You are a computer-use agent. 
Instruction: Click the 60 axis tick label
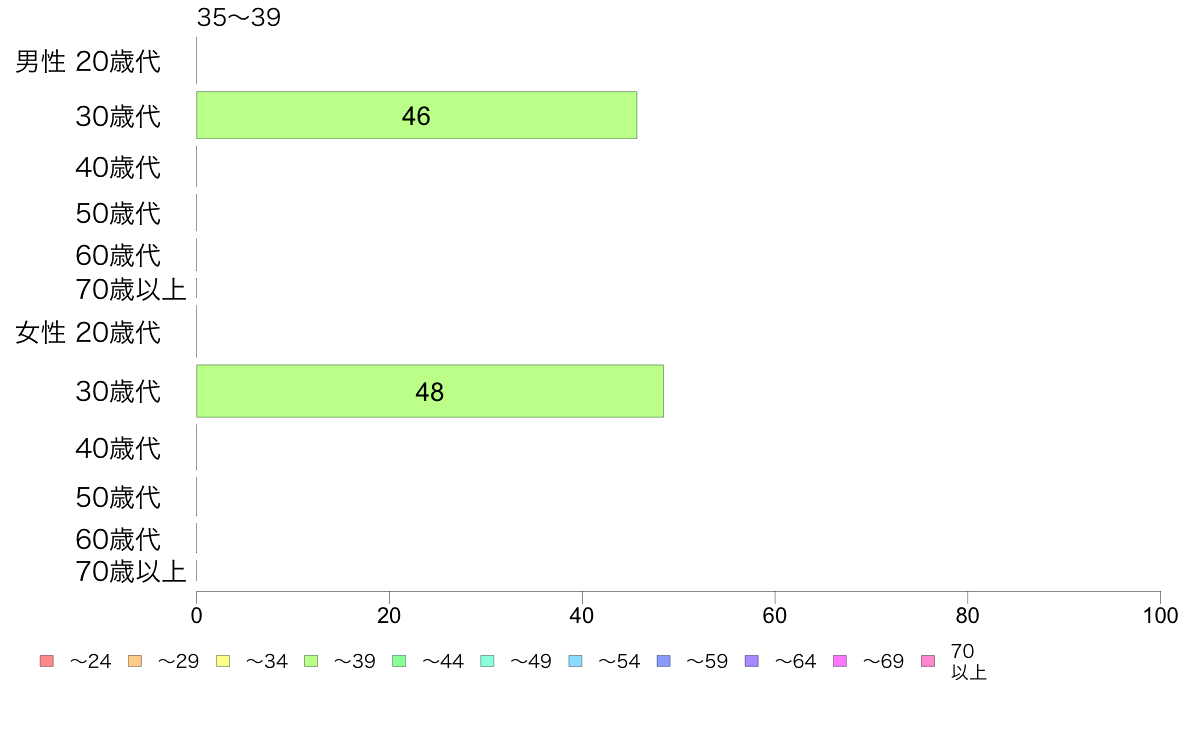pos(774,615)
